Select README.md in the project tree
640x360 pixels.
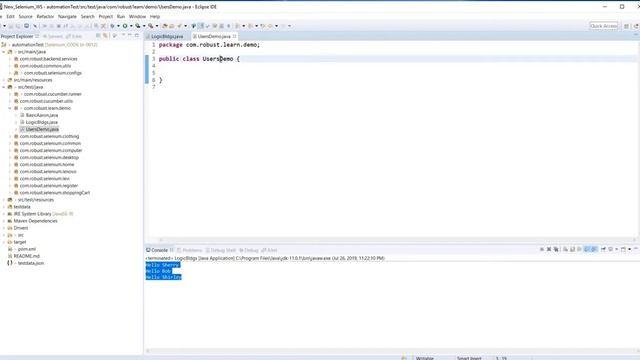pyautogui.click(x=27, y=256)
